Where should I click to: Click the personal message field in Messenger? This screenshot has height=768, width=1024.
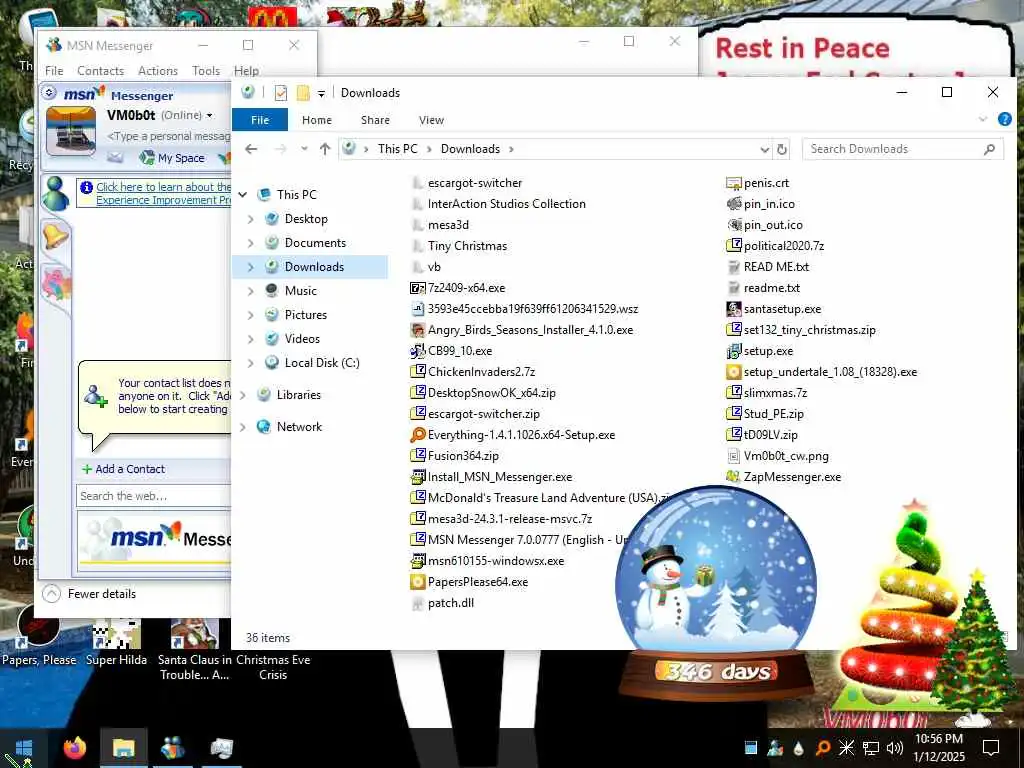tap(168, 136)
